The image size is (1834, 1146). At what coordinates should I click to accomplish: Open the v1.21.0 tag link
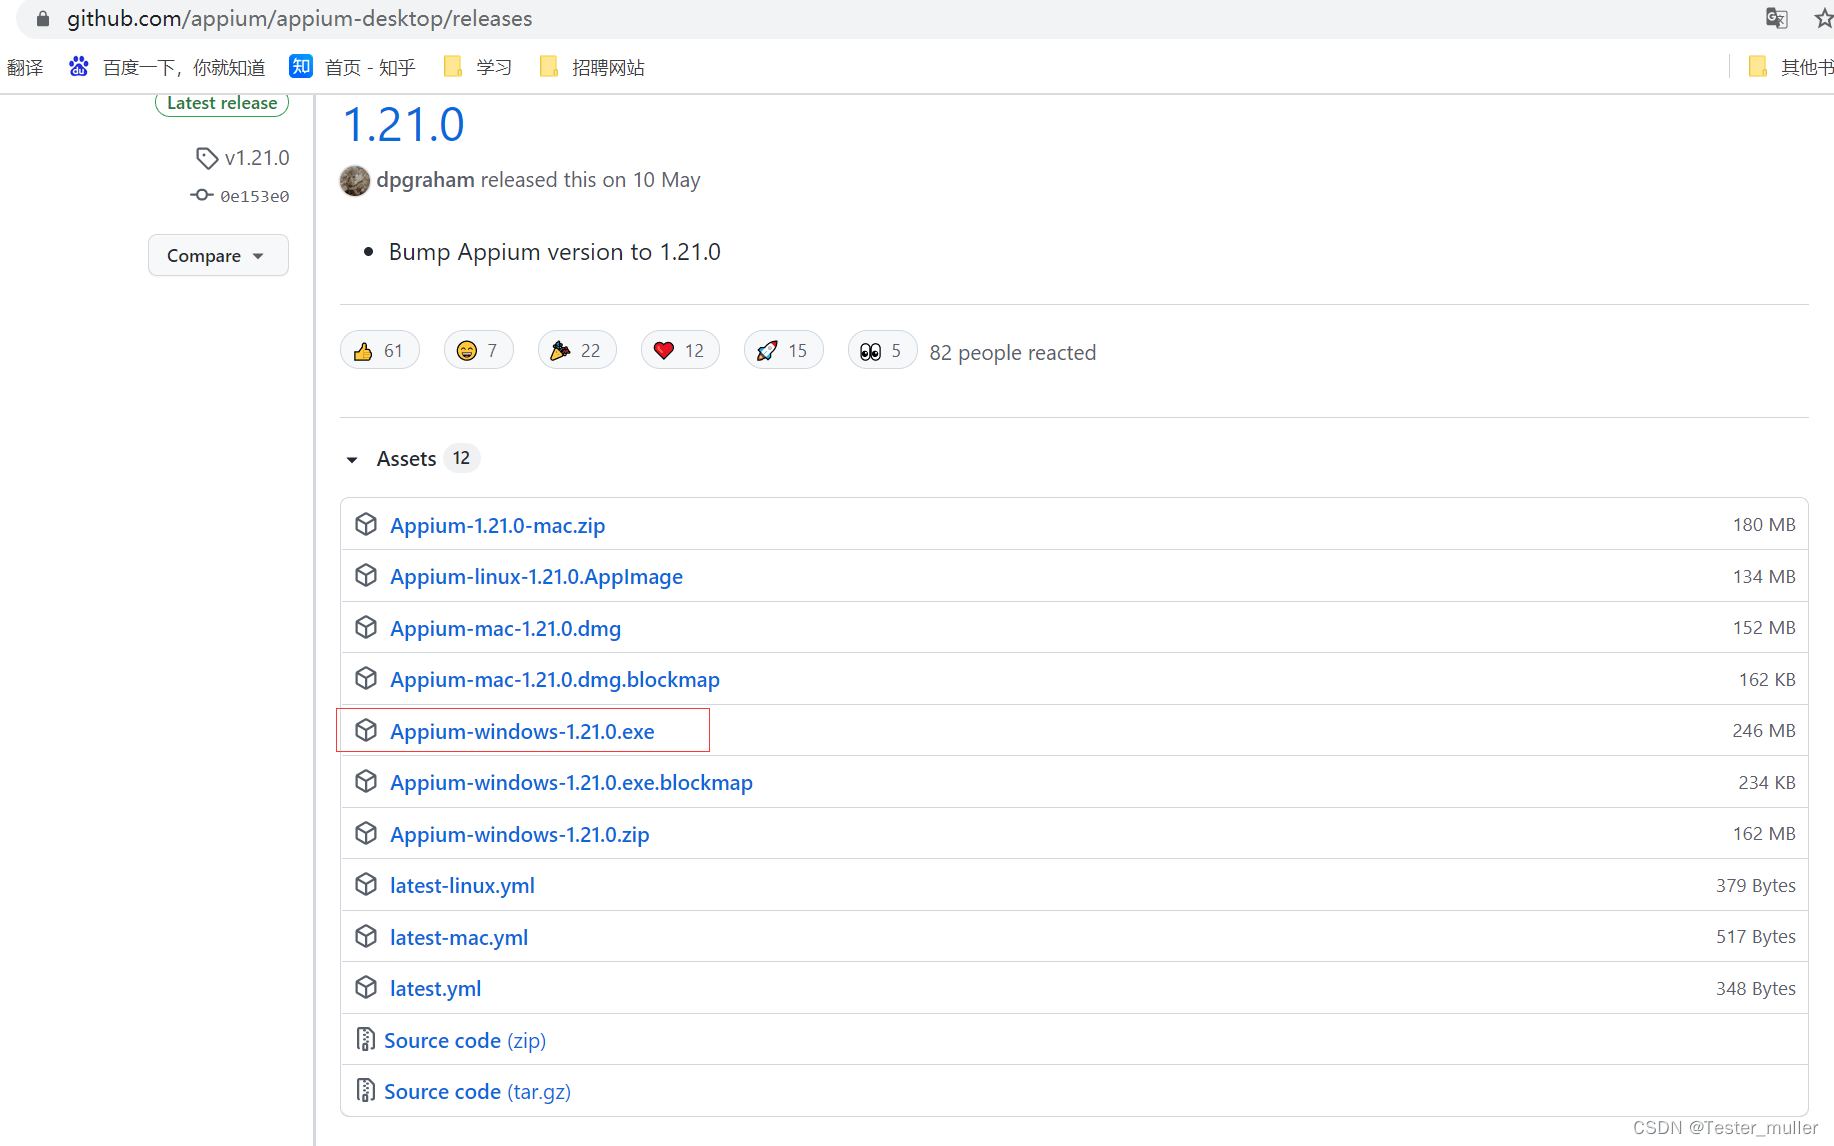tap(243, 158)
